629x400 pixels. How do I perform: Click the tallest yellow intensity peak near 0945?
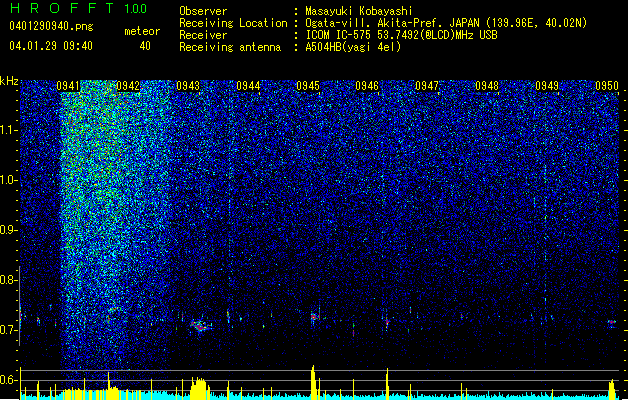(x=314, y=380)
